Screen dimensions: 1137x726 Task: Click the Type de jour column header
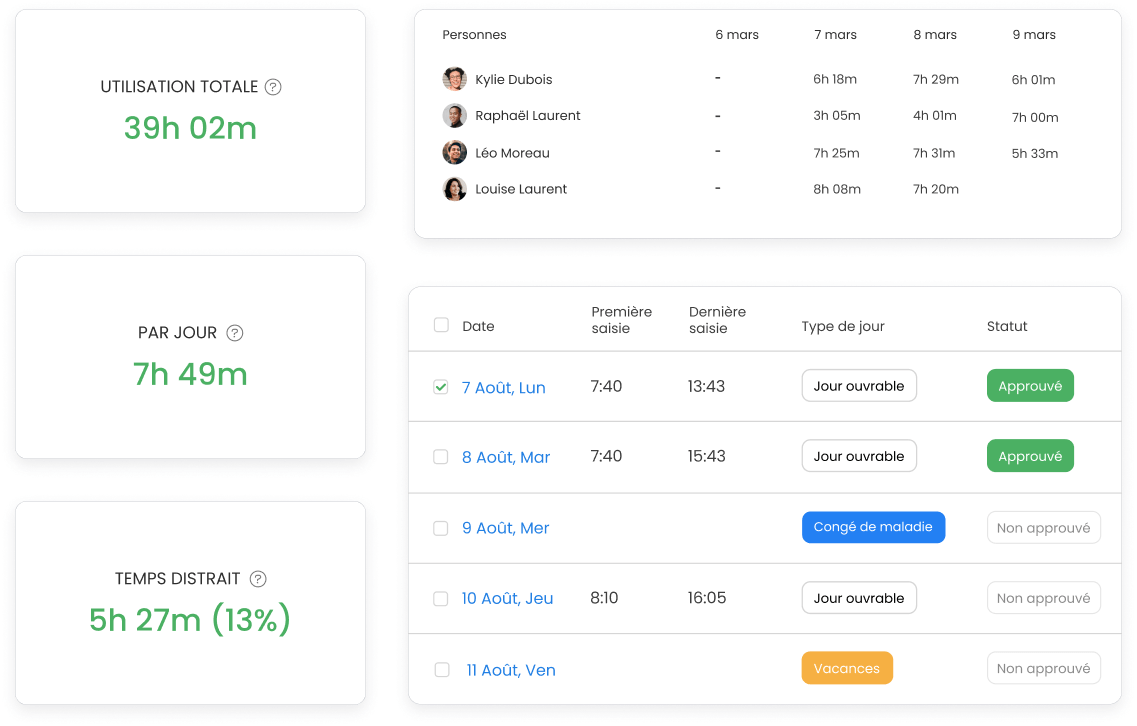click(x=843, y=326)
